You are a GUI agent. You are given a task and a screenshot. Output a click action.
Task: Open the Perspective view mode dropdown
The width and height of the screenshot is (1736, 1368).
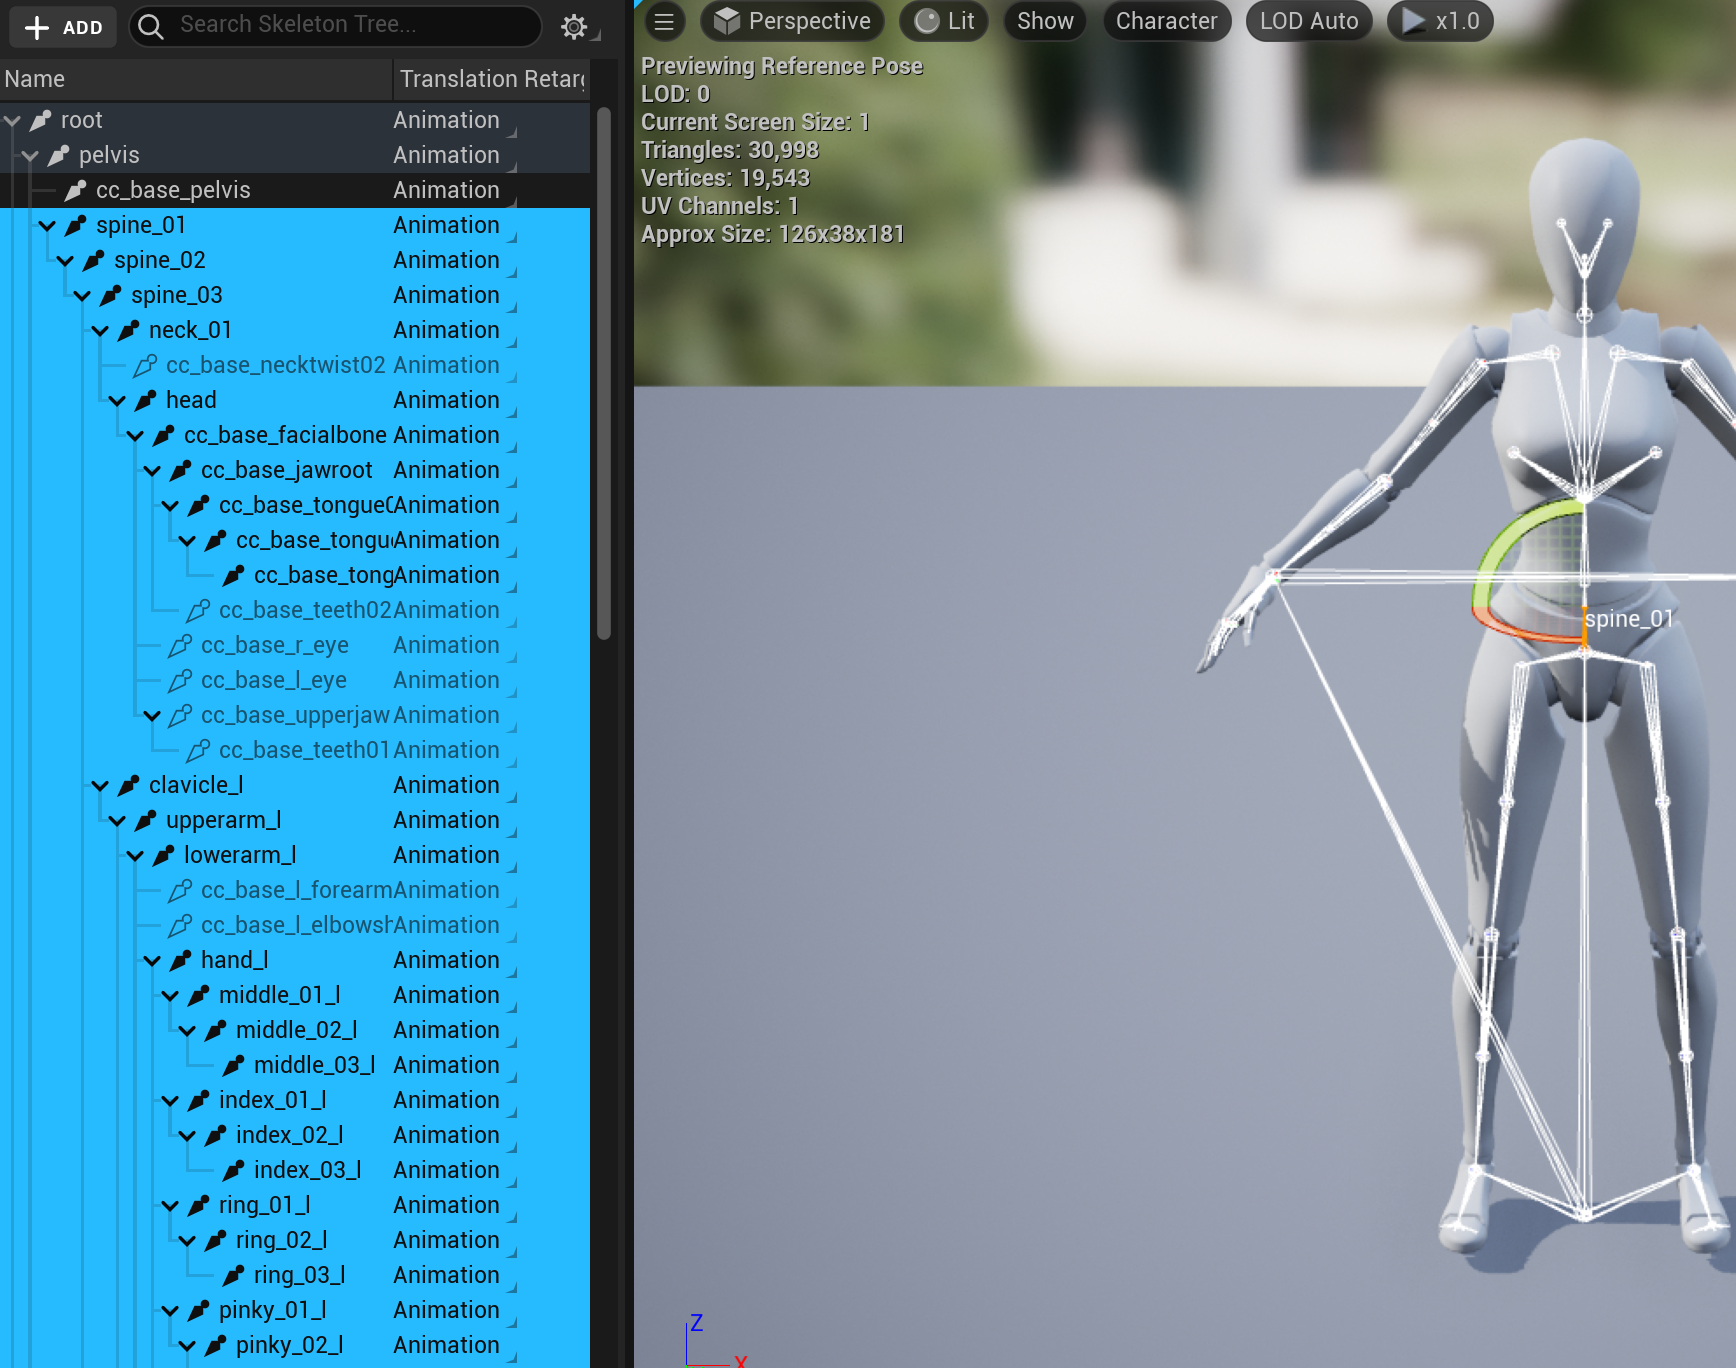click(x=792, y=21)
